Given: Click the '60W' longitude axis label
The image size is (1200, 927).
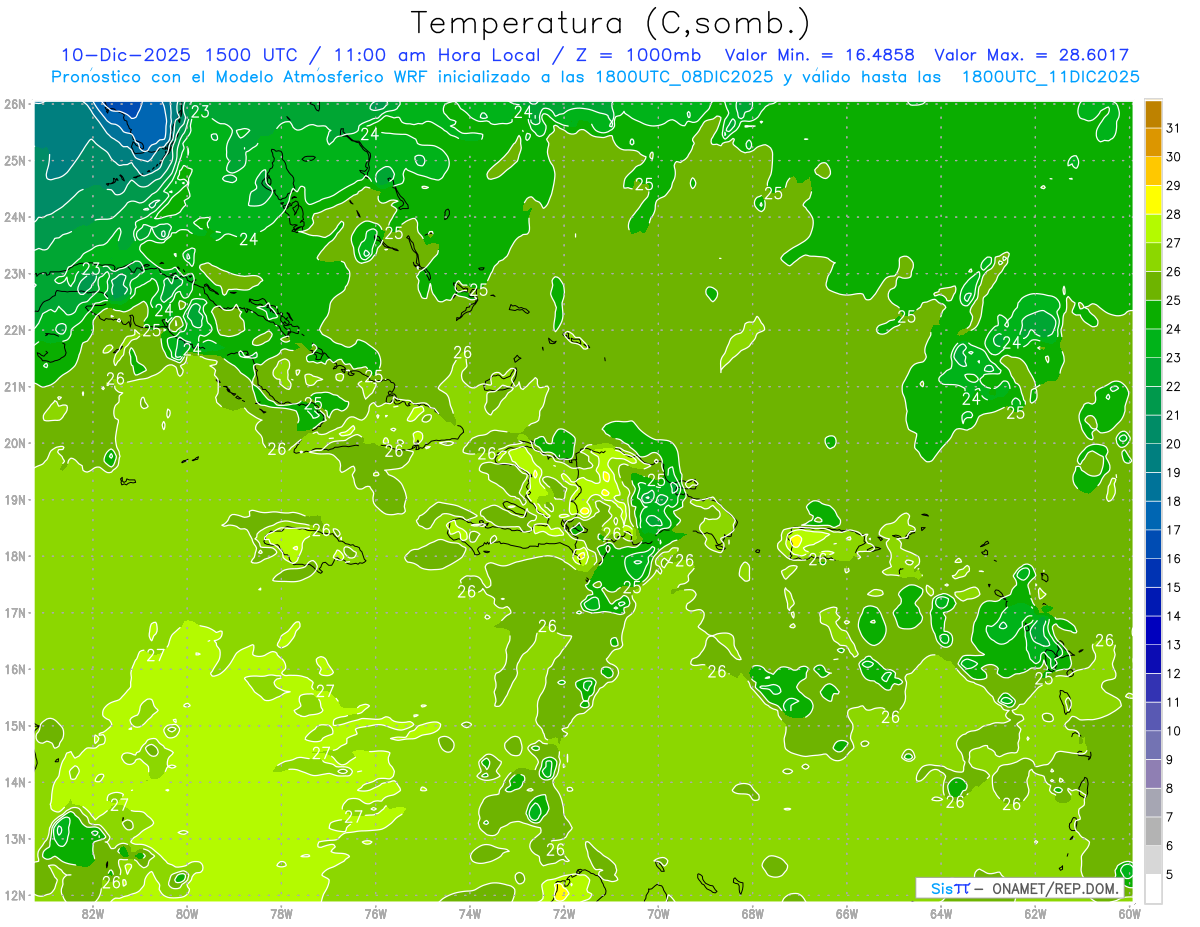Looking at the screenshot, I should [1130, 913].
